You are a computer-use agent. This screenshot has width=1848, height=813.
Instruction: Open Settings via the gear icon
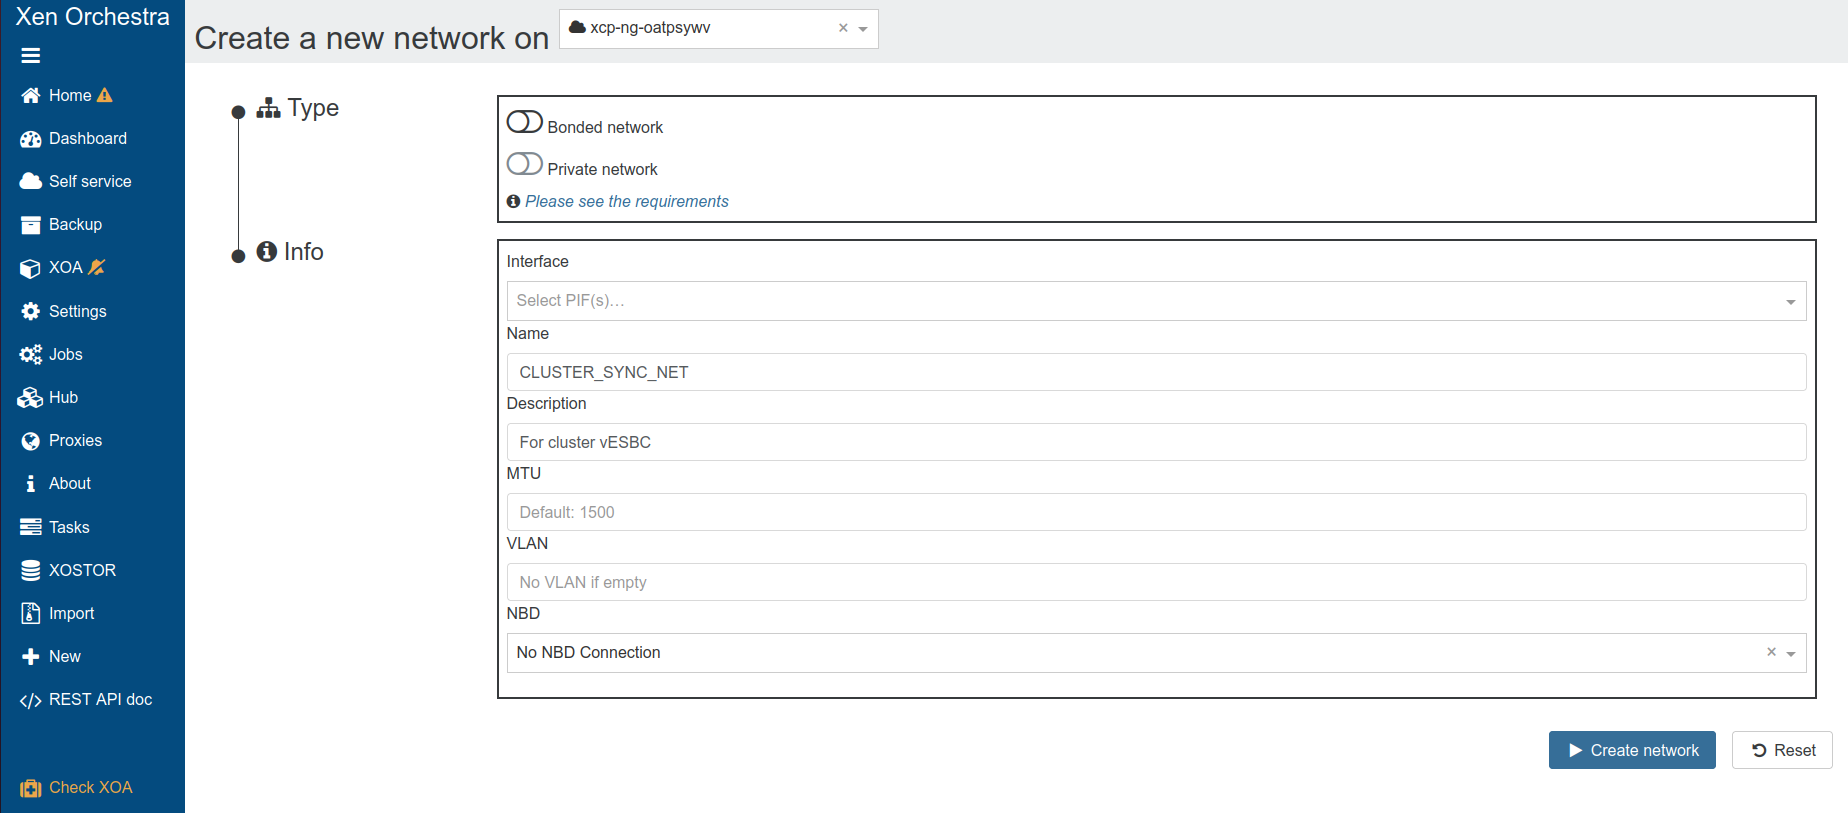[31, 312]
